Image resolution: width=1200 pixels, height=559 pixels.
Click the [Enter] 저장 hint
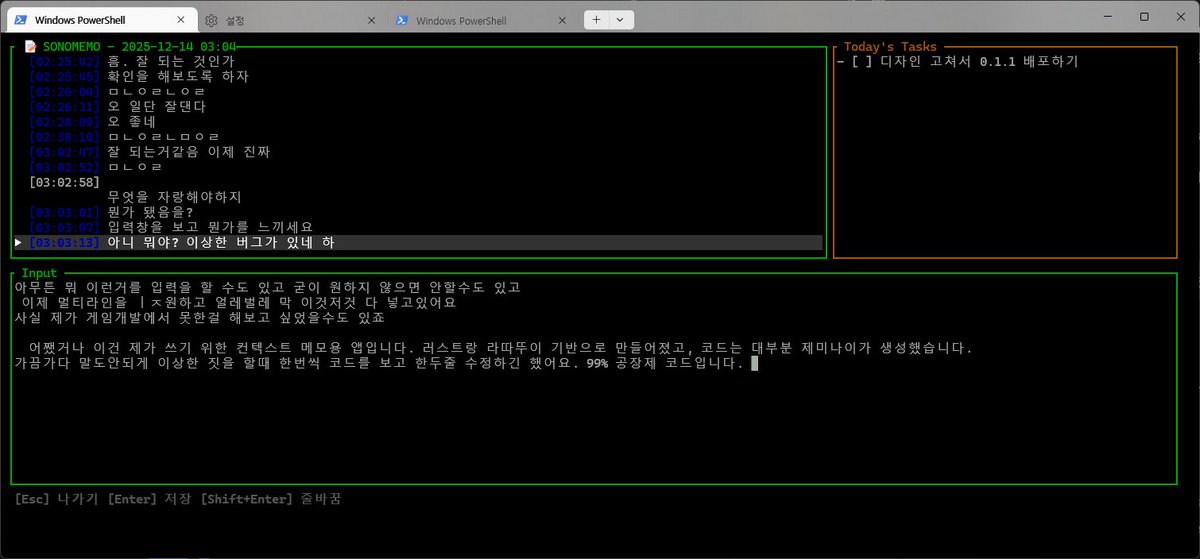pyautogui.click(x=151, y=498)
